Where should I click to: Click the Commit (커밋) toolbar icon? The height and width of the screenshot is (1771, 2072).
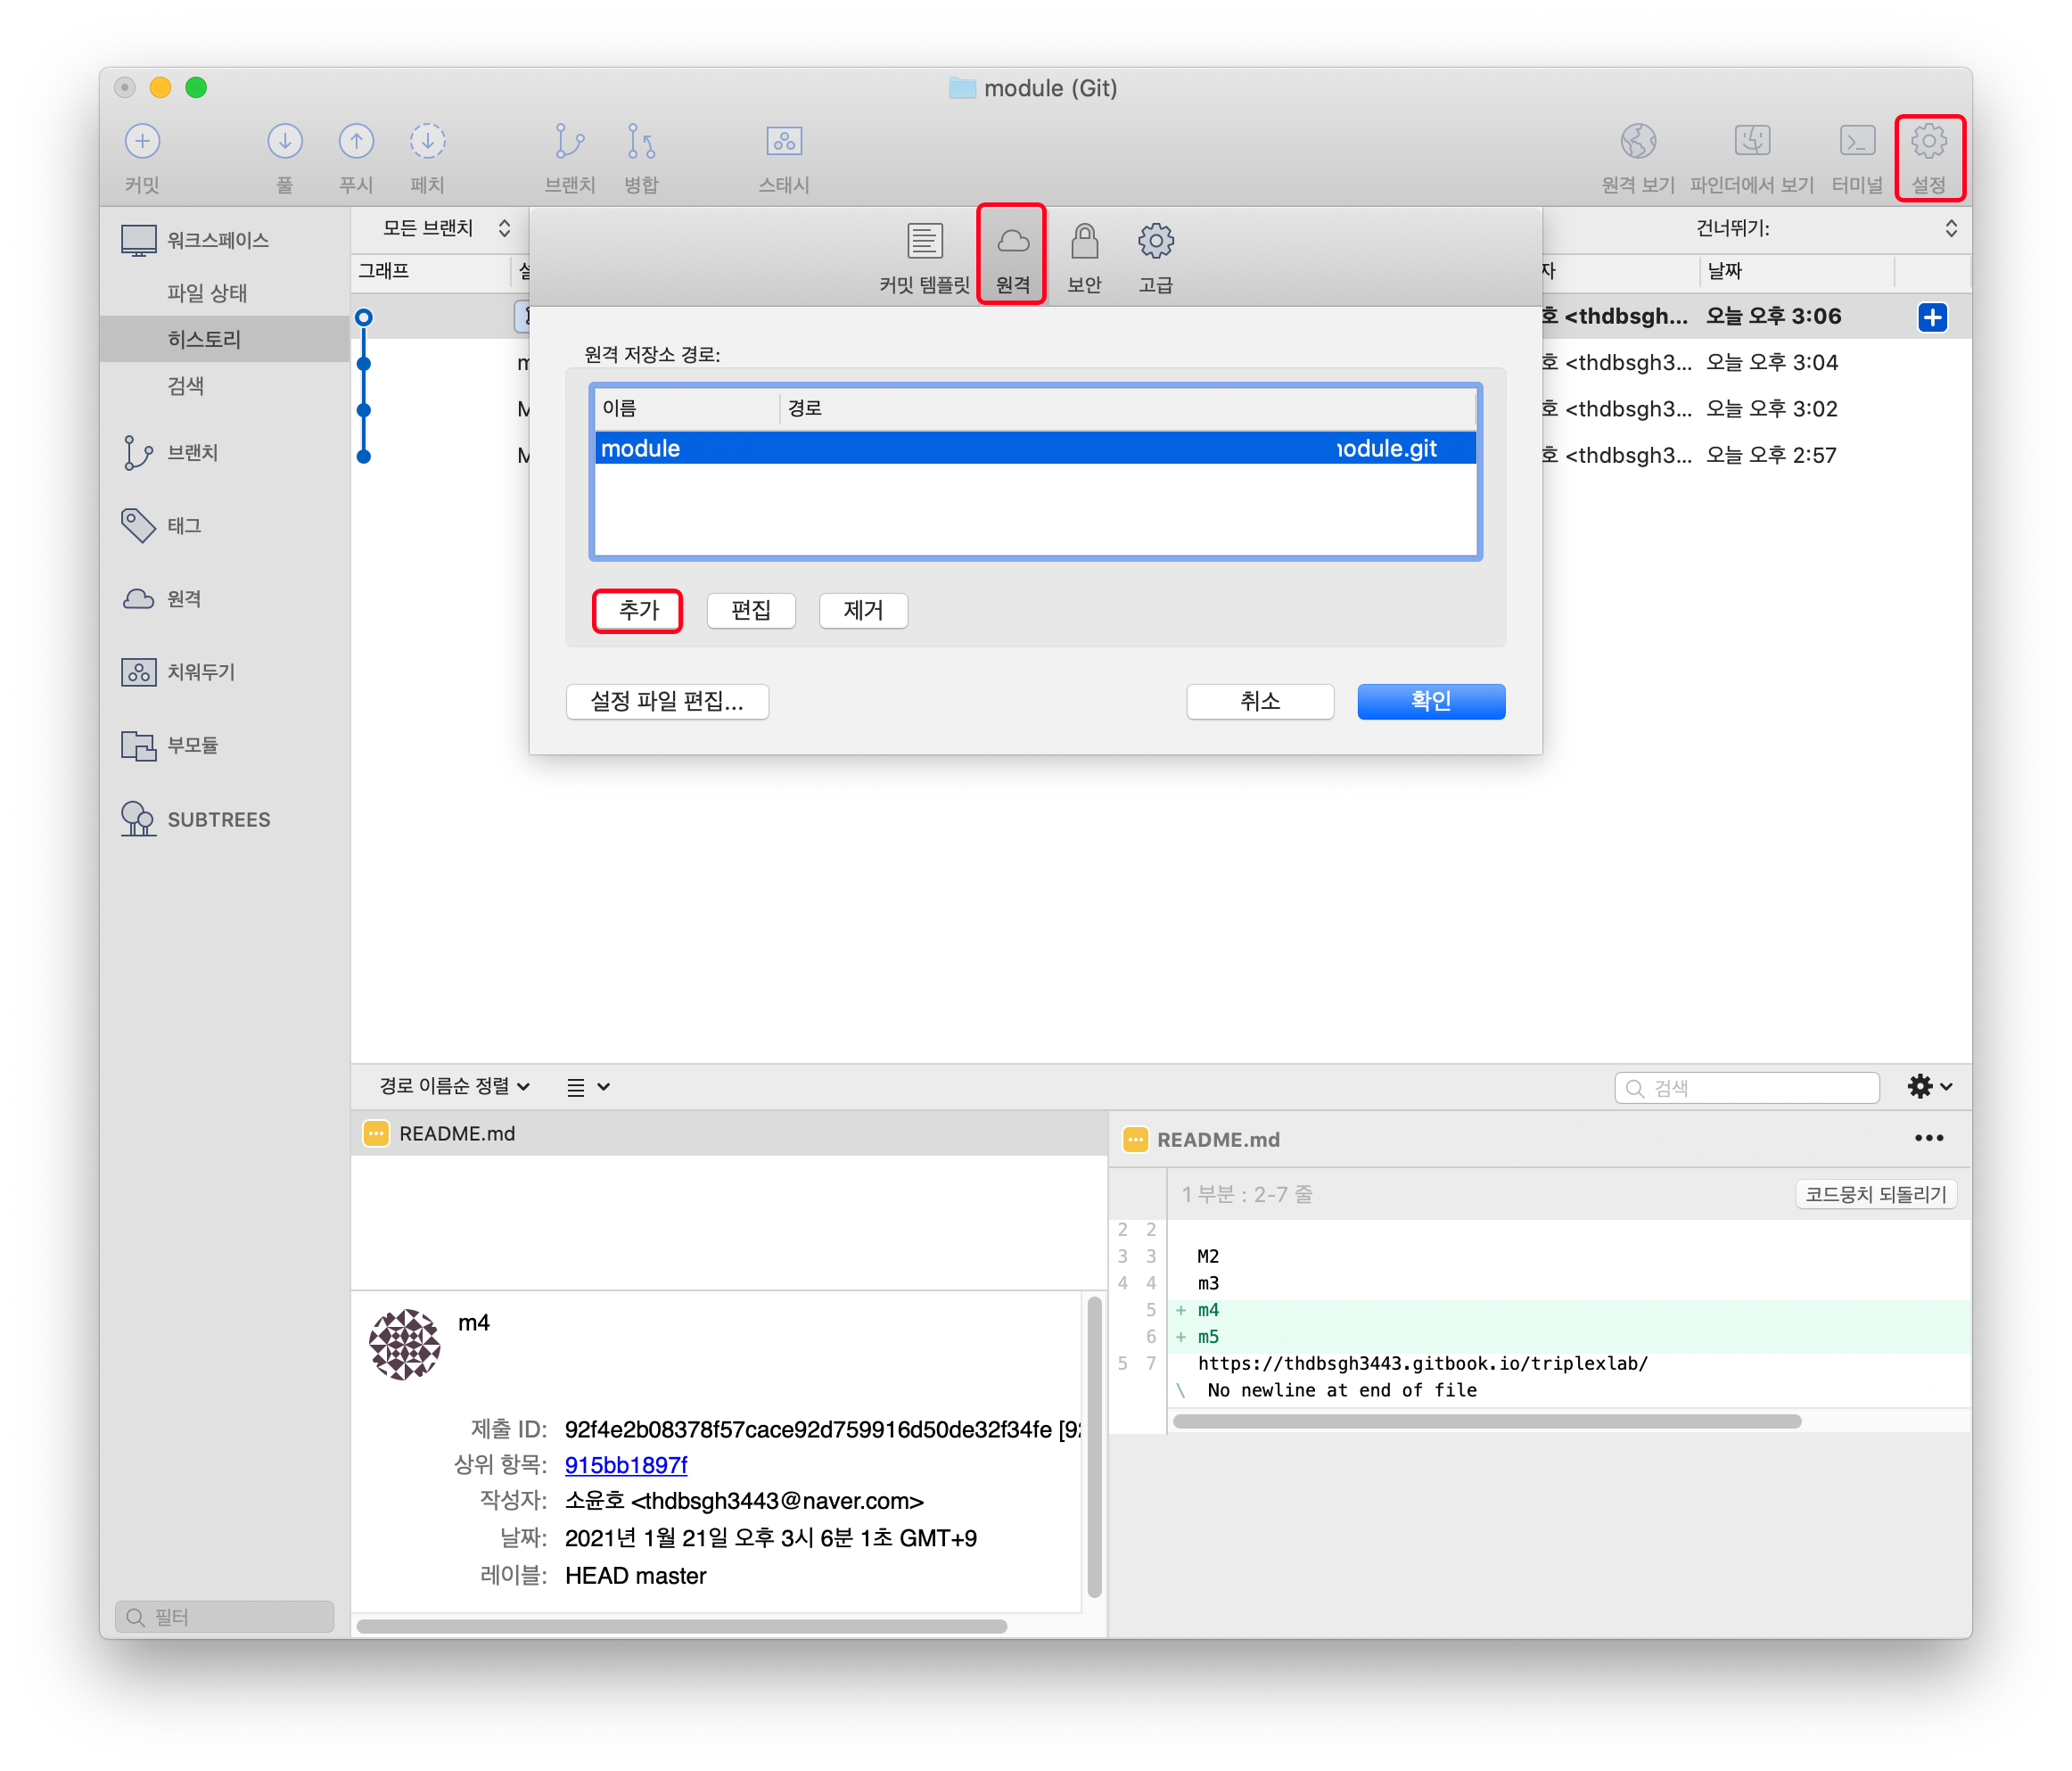click(142, 142)
